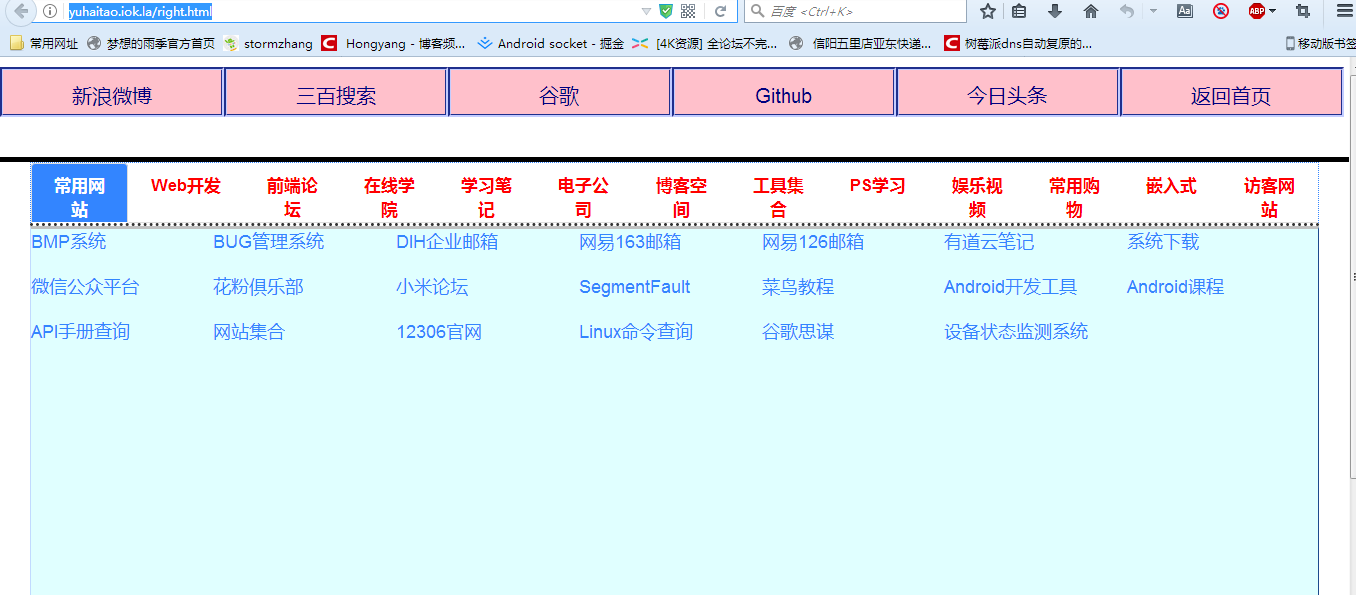
Task: Click the browser back button
Action: coord(19,11)
